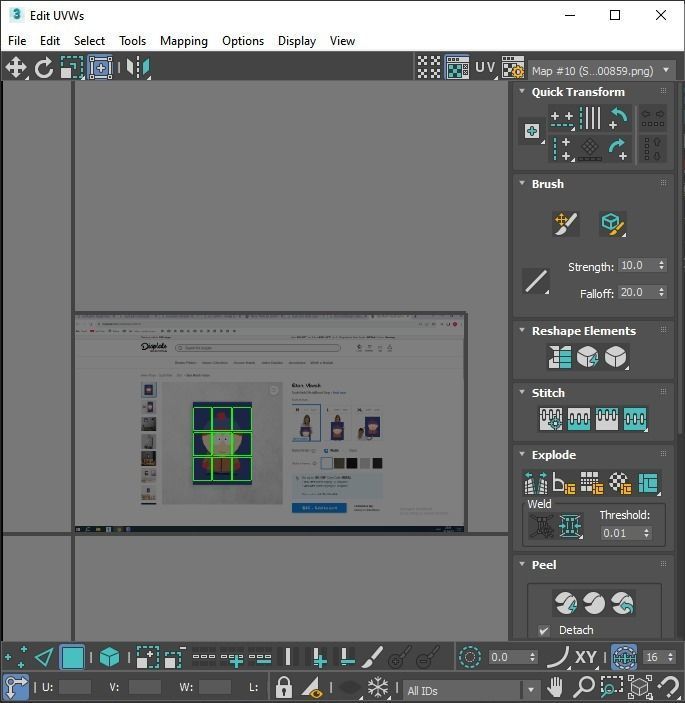Adjust the Brush Falloff spinner arrows
Image resolution: width=685 pixels, height=703 pixels.
click(x=662, y=292)
